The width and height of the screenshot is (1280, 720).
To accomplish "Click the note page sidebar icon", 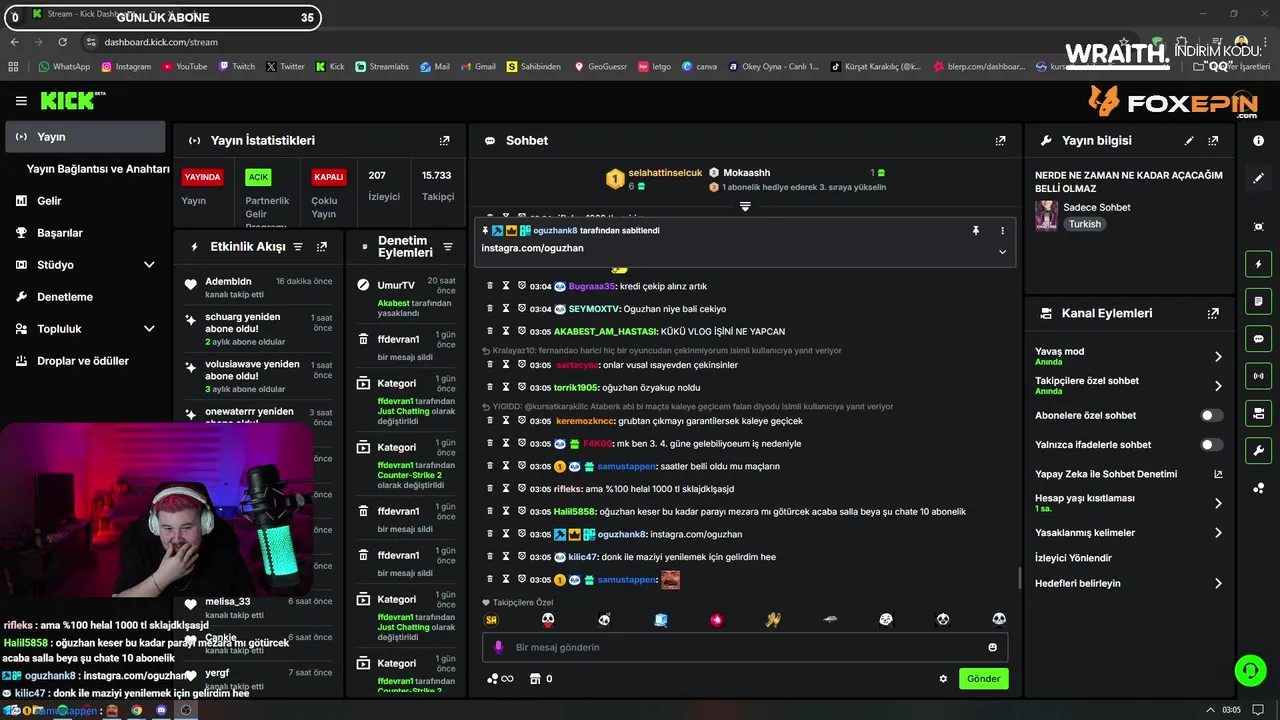I will pos(1258,301).
